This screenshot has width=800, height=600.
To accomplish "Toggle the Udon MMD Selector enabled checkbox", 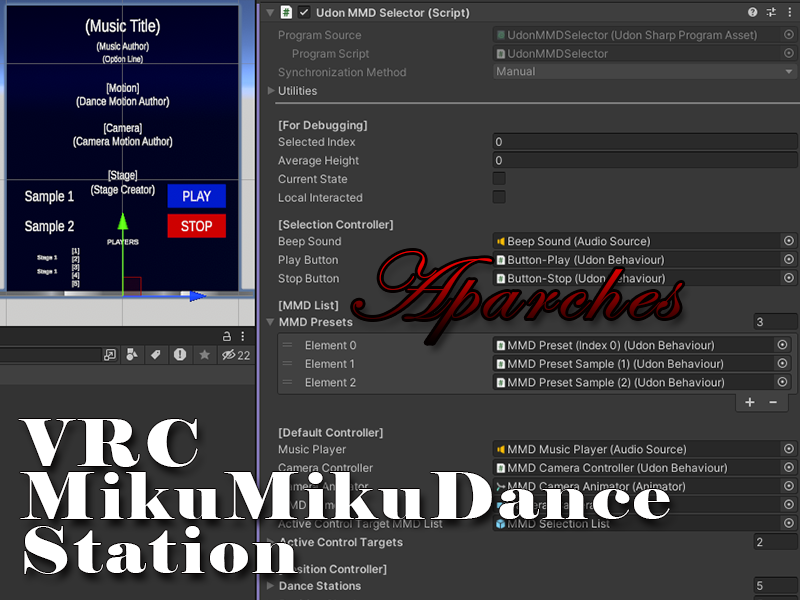I will coord(304,12).
